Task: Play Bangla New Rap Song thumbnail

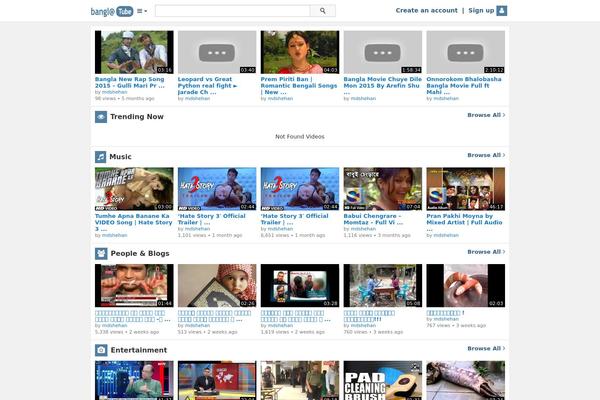Action: [x=134, y=52]
